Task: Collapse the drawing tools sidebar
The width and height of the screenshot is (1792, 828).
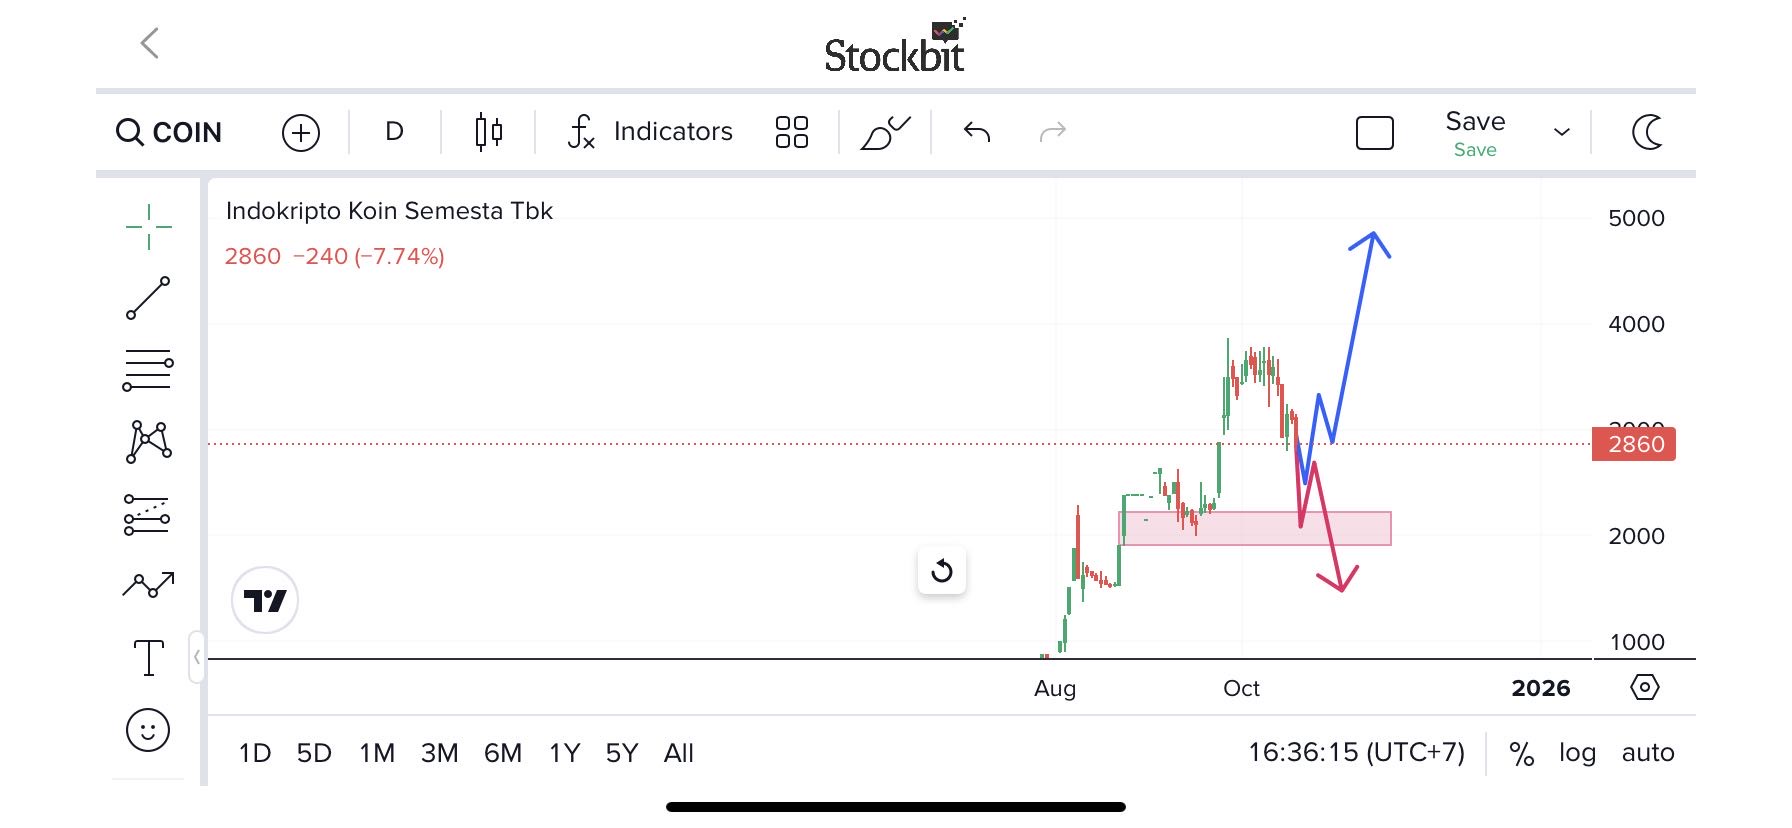Action: coord(197,657)
